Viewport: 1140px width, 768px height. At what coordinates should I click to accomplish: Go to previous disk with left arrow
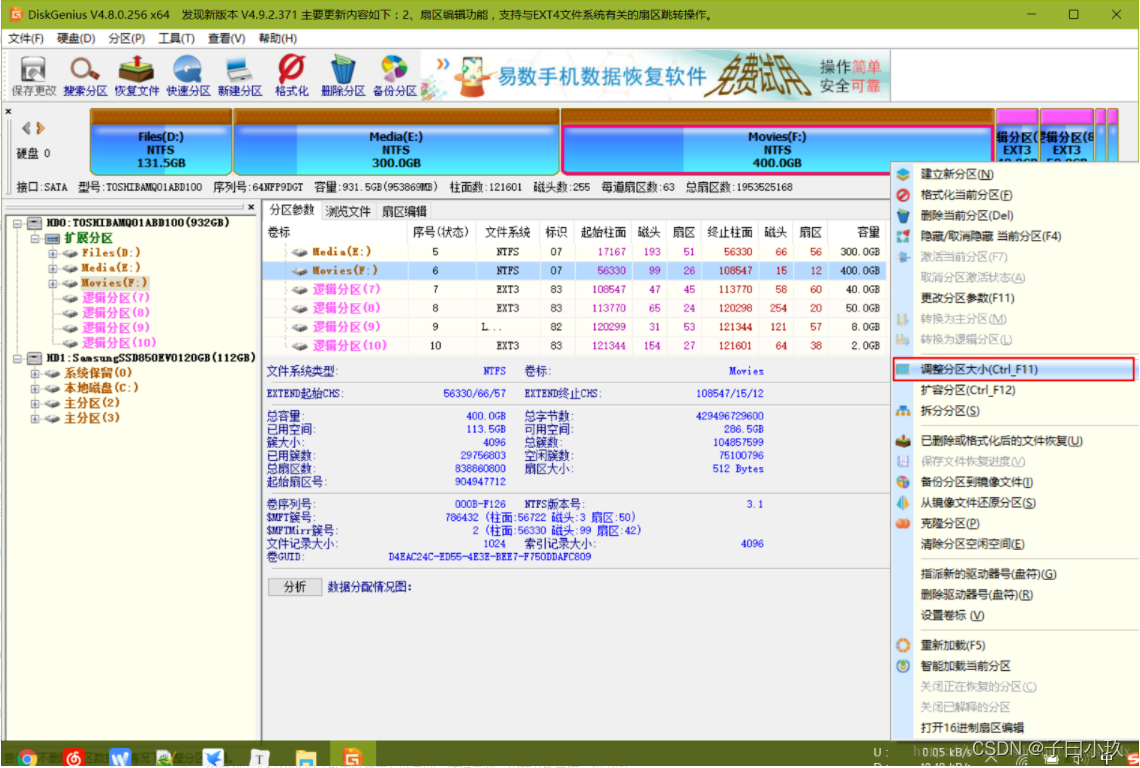[26, 128]
